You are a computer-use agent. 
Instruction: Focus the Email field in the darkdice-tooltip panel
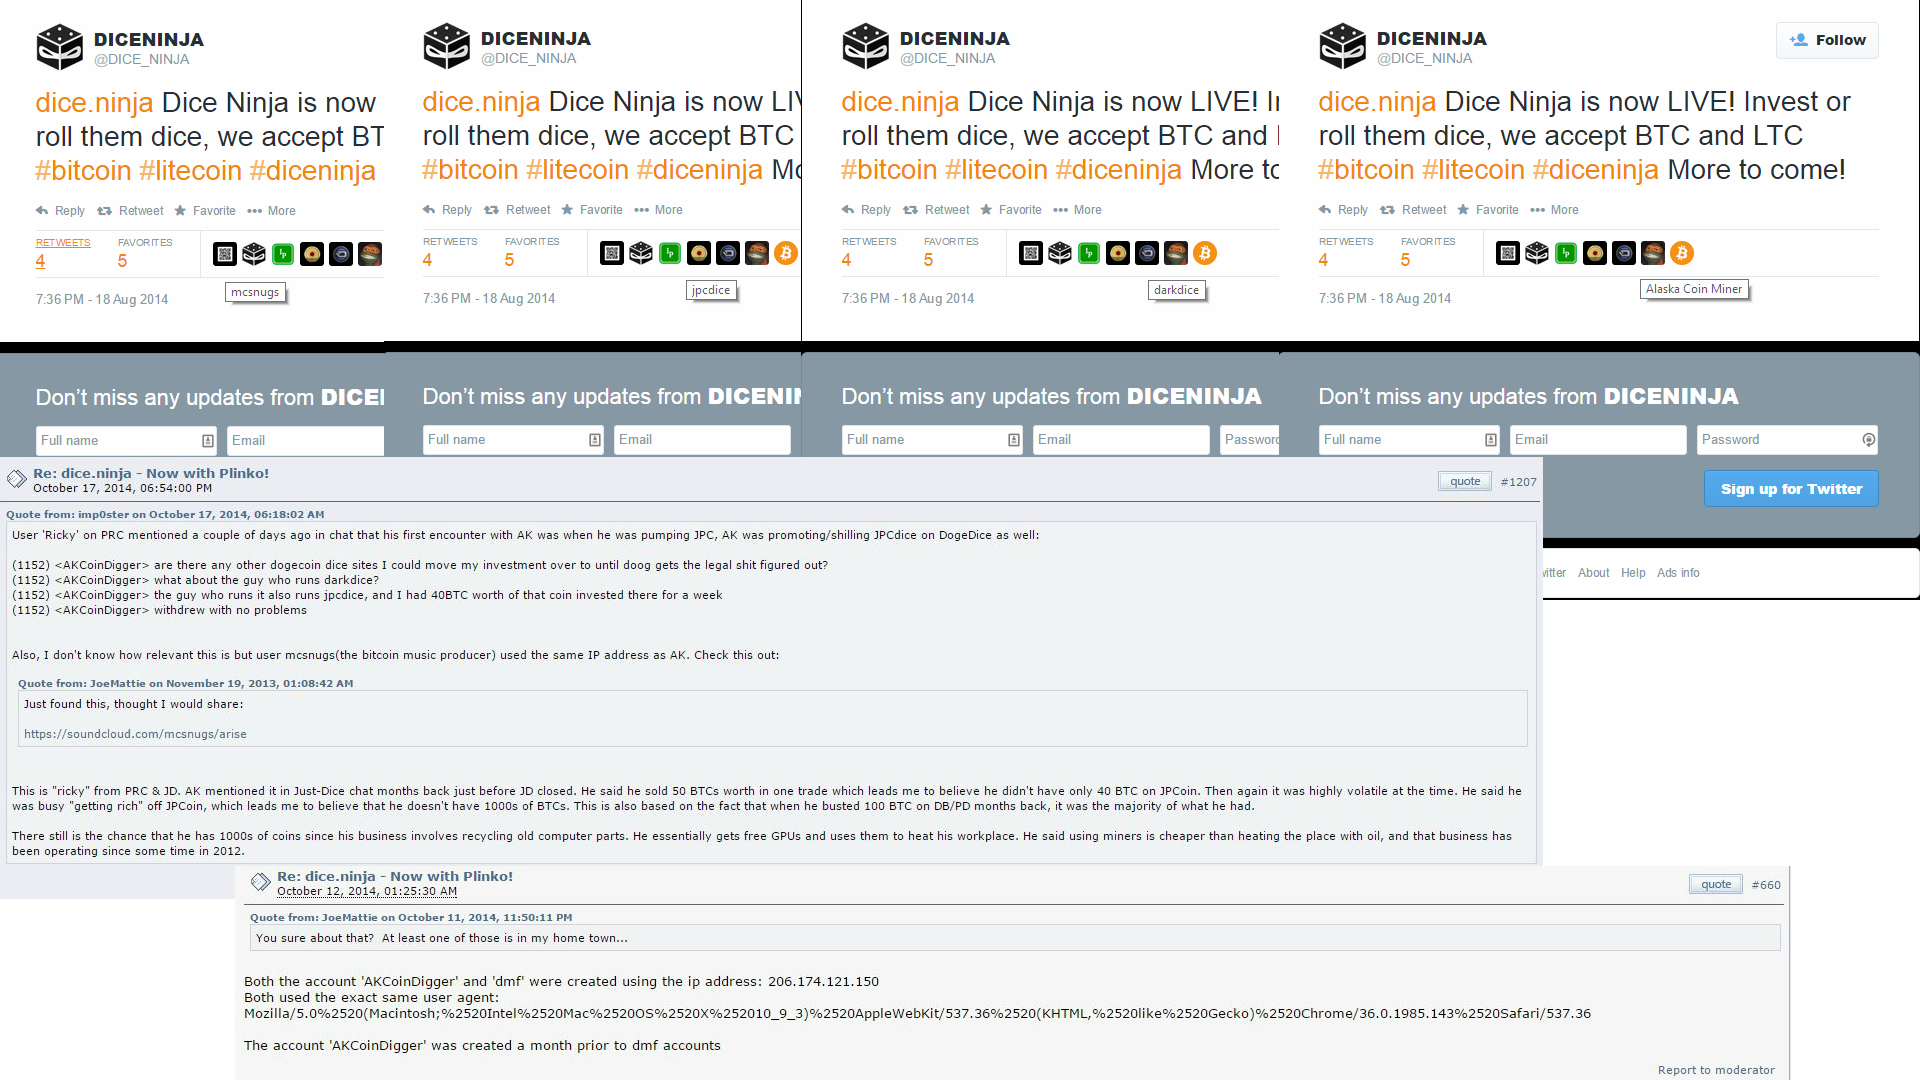[1121, 440]
